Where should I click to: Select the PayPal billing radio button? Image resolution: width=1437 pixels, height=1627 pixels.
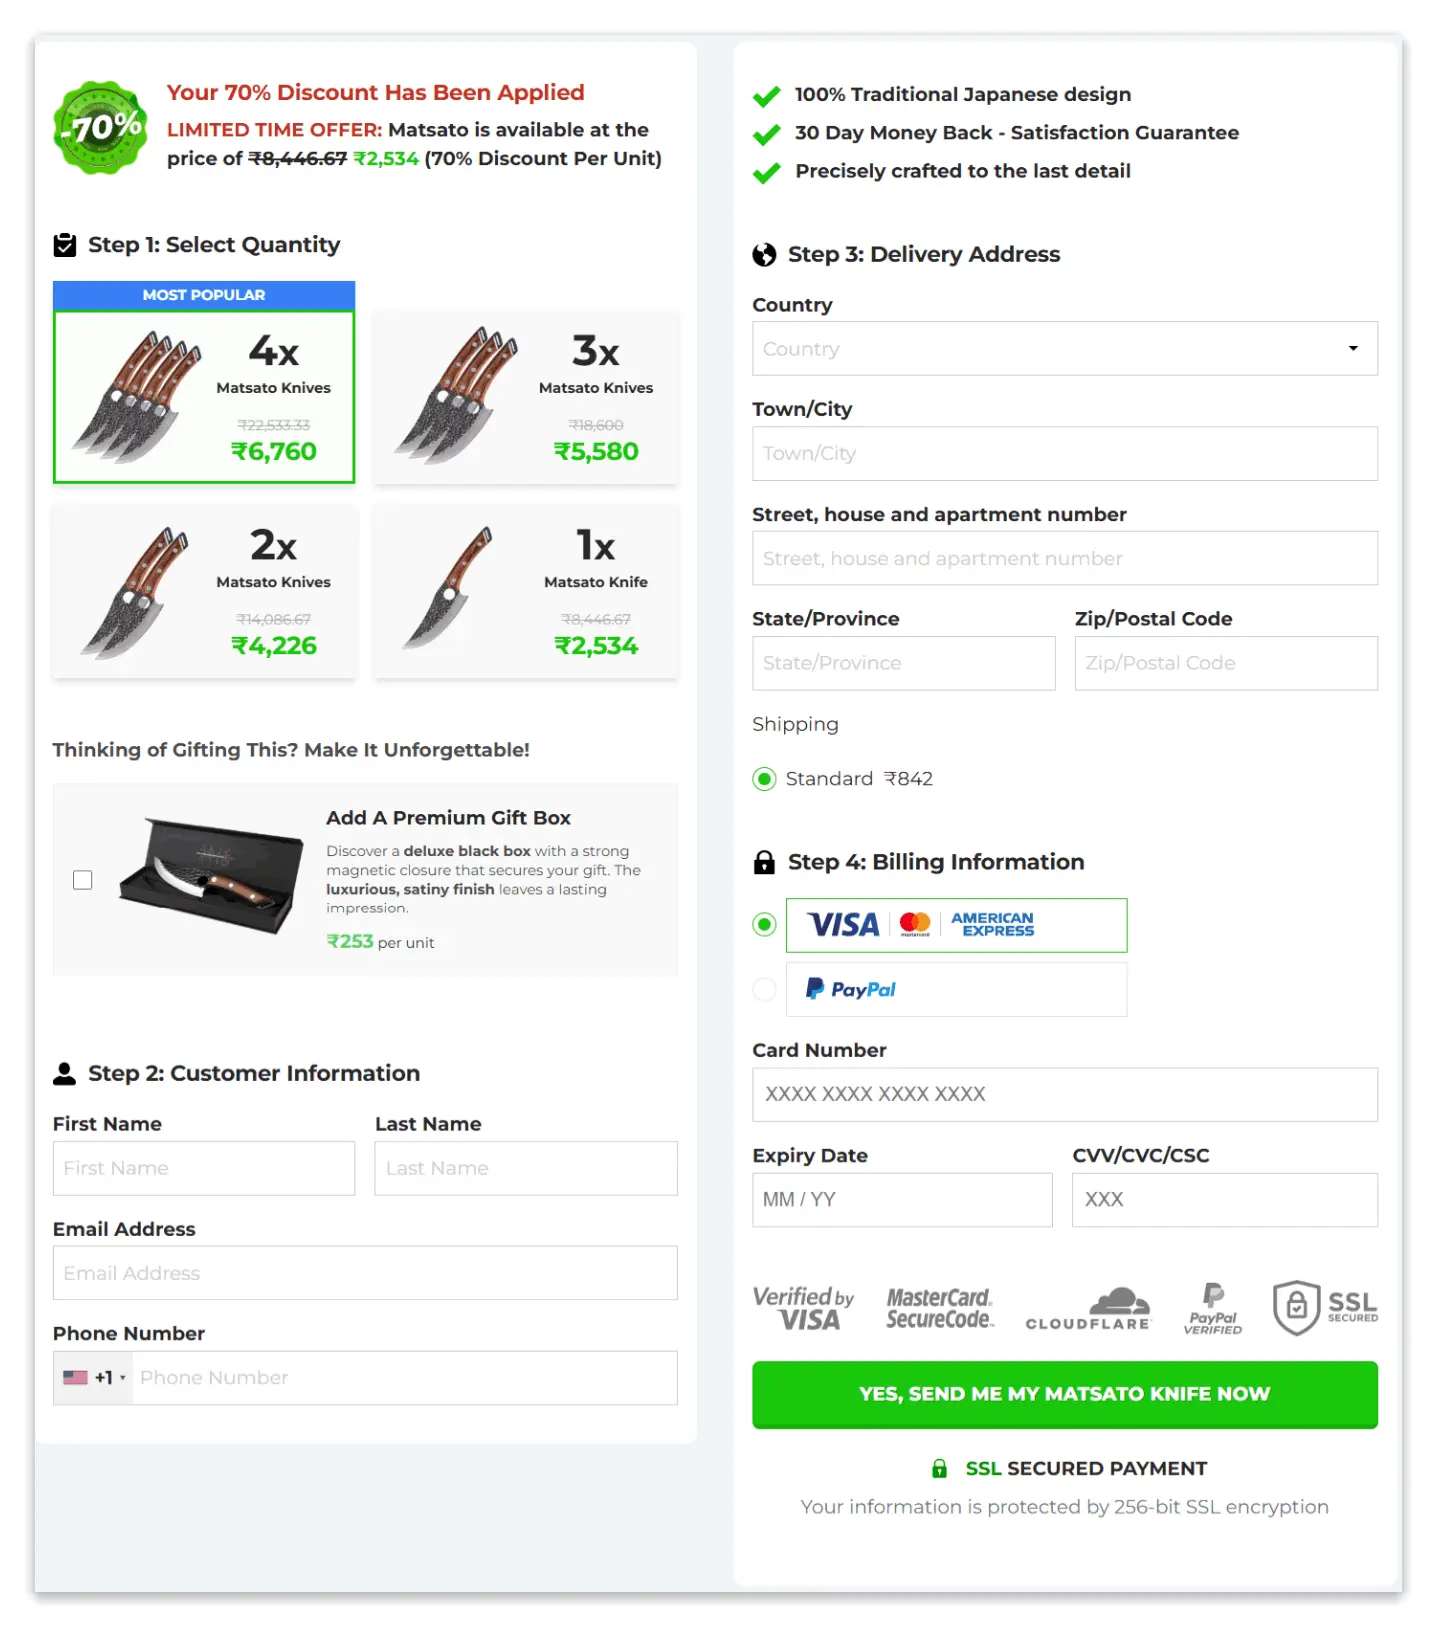click(764, 990)
